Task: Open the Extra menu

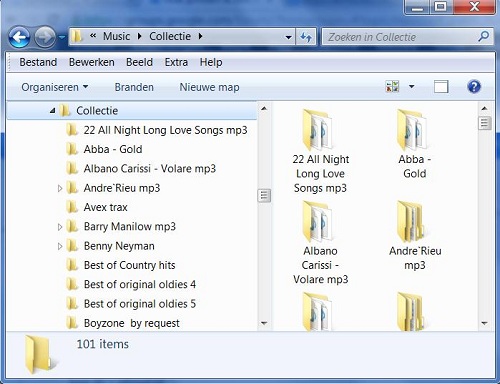Action: (x=176, y=62)
